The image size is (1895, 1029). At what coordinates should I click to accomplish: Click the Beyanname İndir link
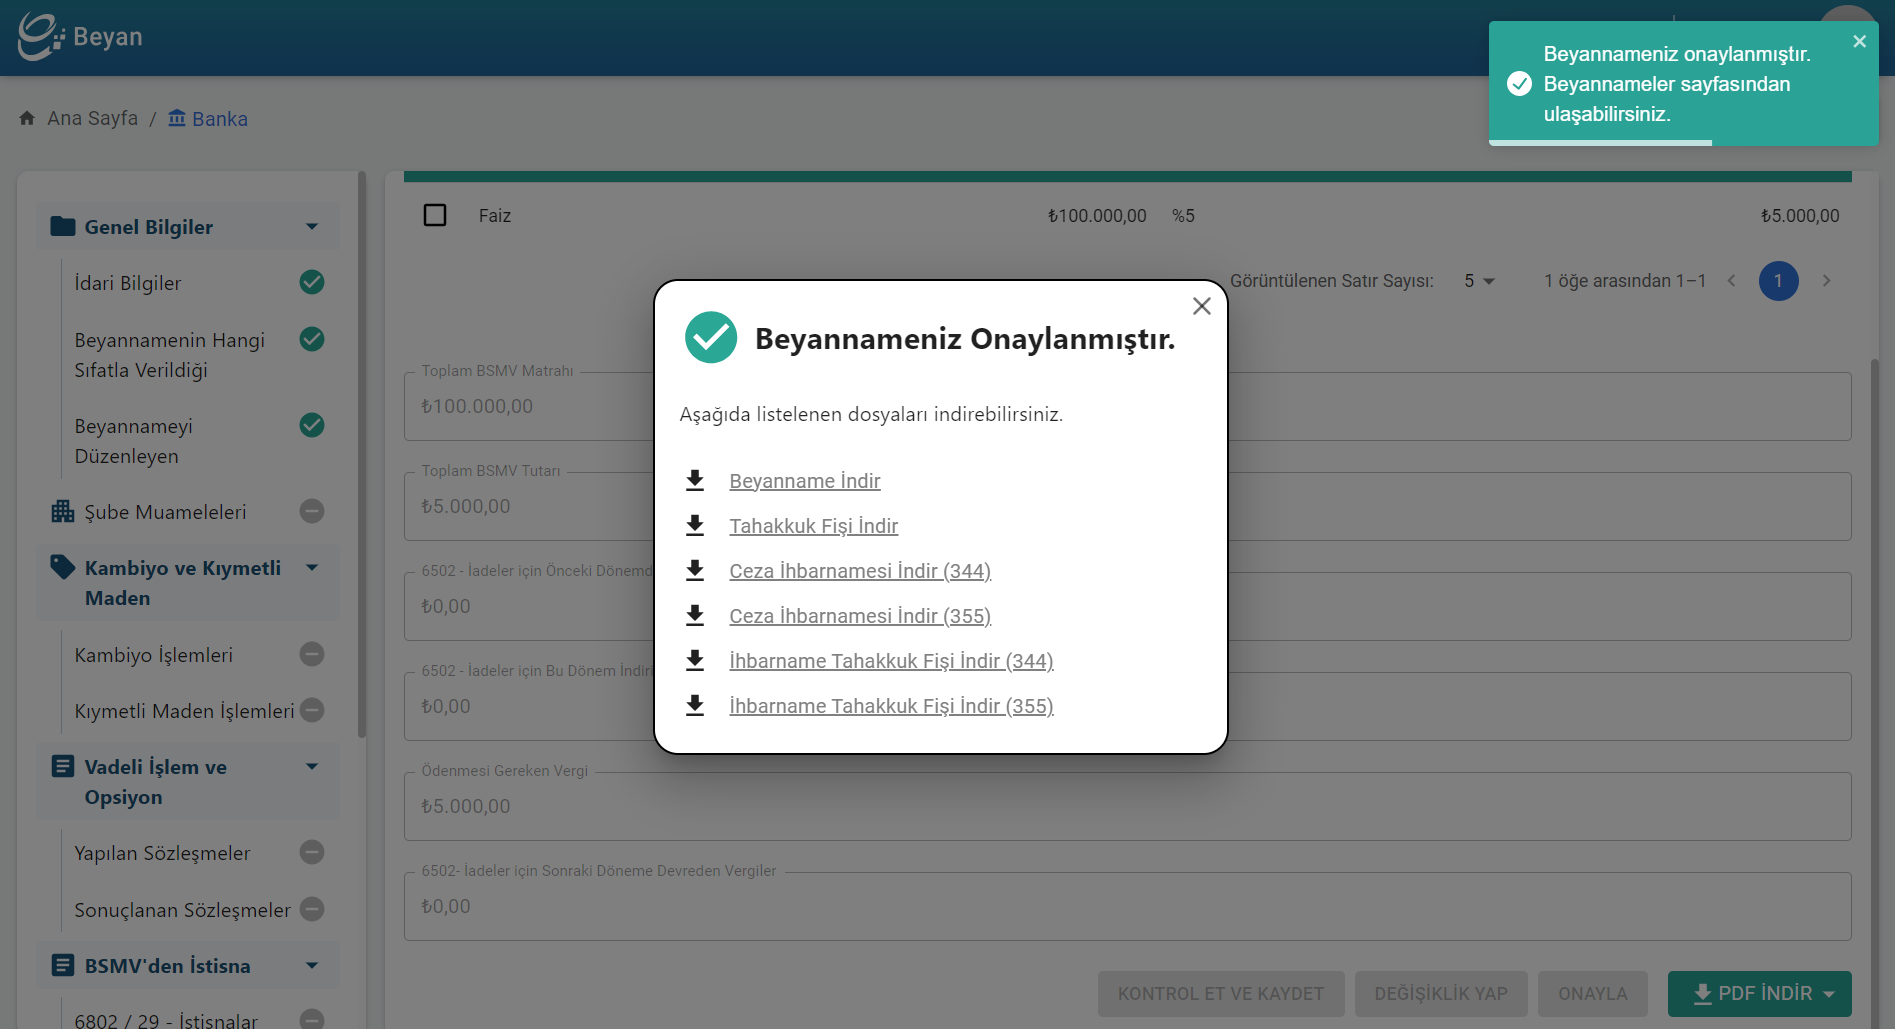pyautogui.click(x=805, y=481)
